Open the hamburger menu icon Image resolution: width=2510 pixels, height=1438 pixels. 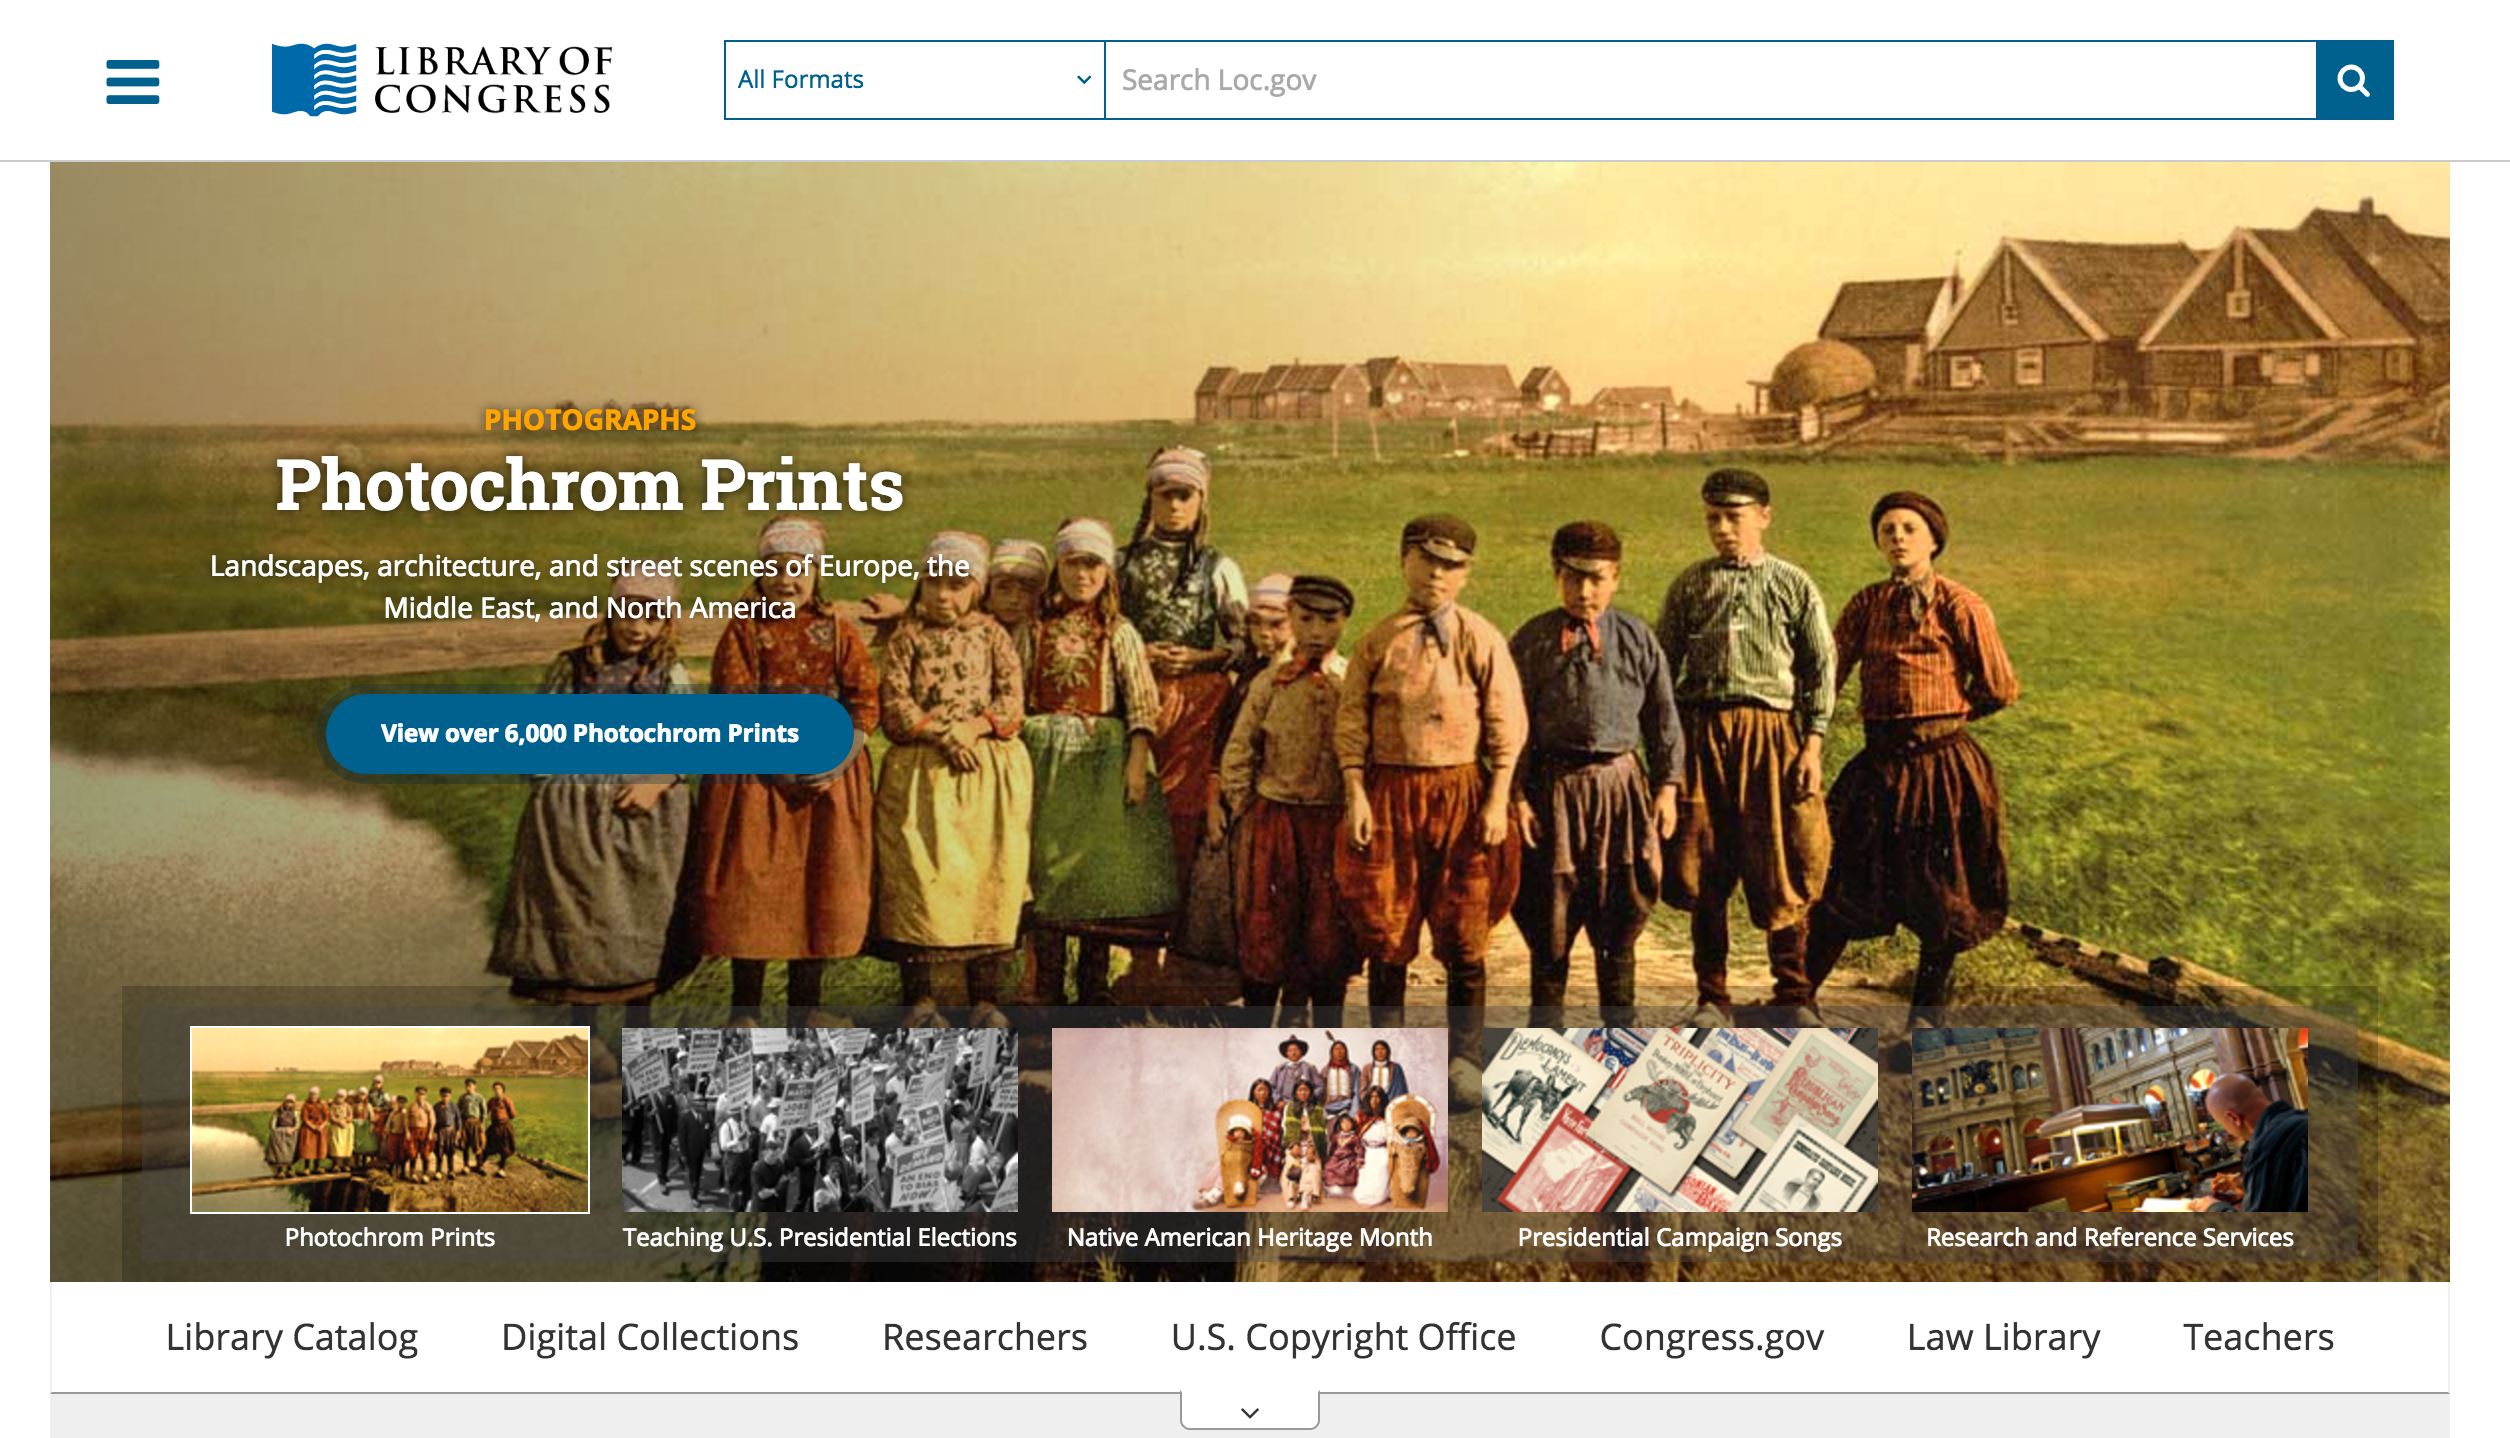click(x=132, y=81)
